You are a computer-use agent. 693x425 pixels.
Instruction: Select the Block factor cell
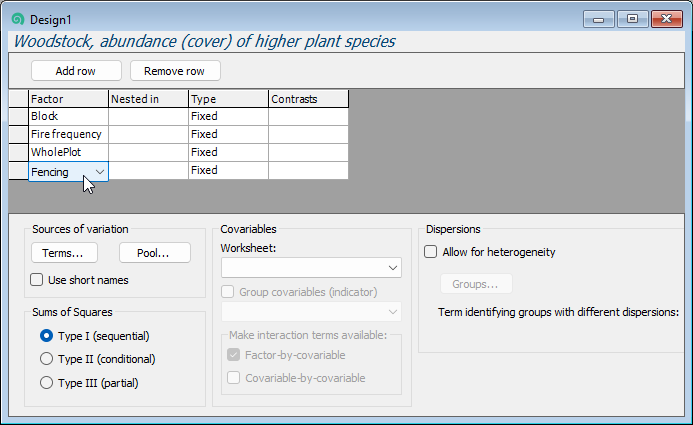coord(68,116)
